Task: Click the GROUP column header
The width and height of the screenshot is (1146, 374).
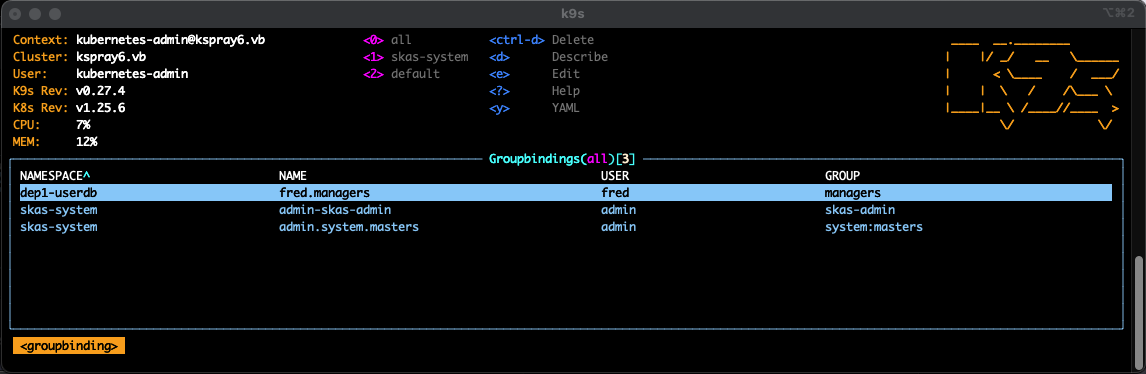Action: 842,176
